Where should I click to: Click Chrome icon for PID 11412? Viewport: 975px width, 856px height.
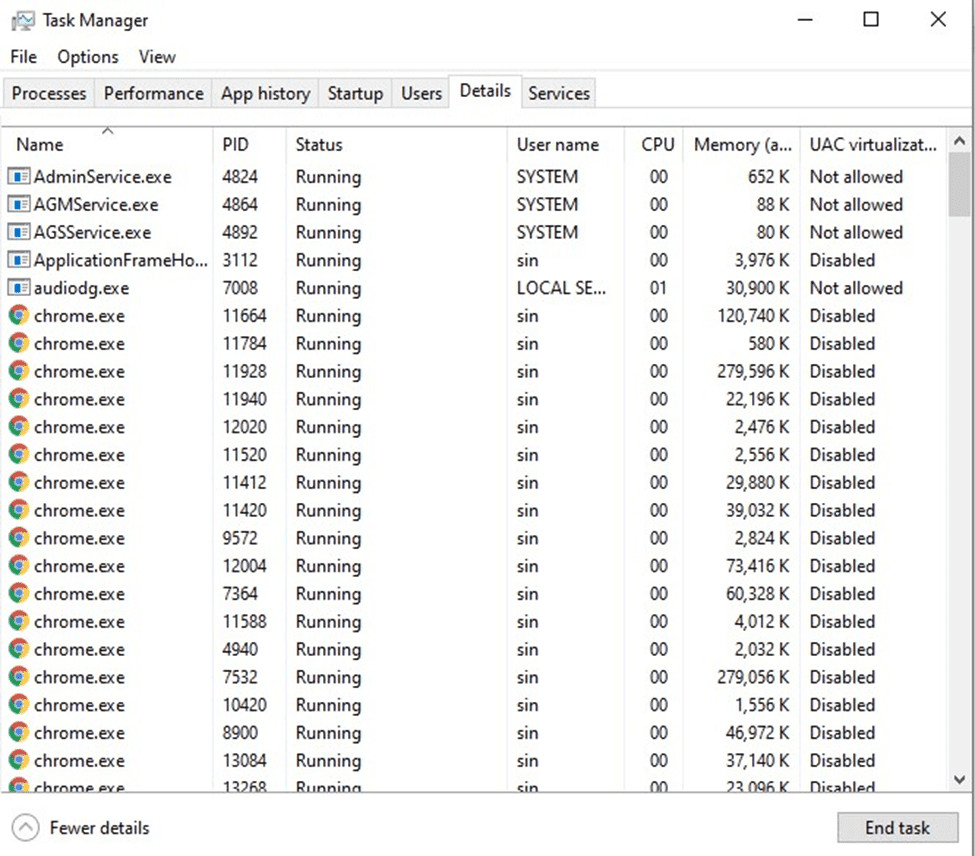(x=19, y=482)
